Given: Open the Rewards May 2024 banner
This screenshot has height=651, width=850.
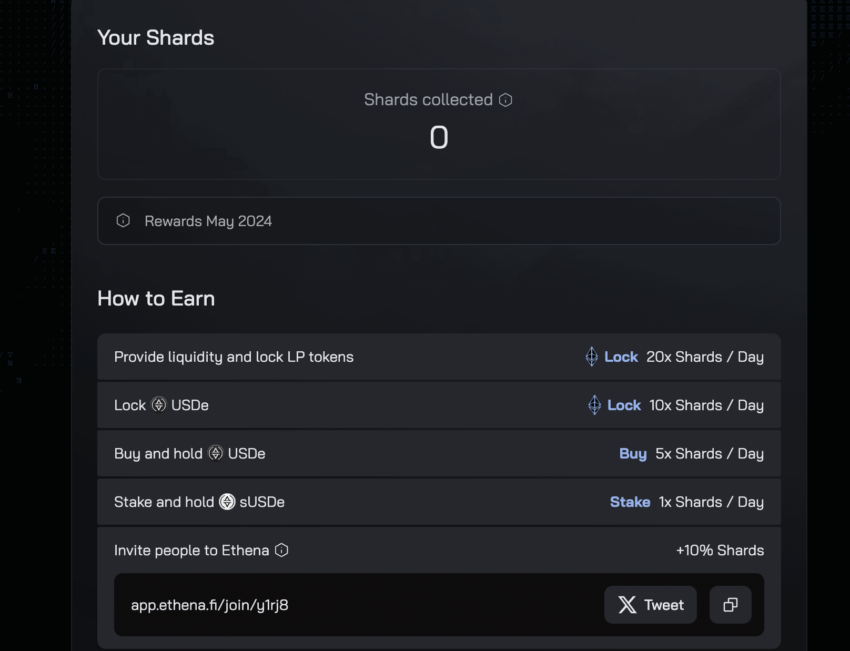Looking at the screenshot, I should (438, 221).
